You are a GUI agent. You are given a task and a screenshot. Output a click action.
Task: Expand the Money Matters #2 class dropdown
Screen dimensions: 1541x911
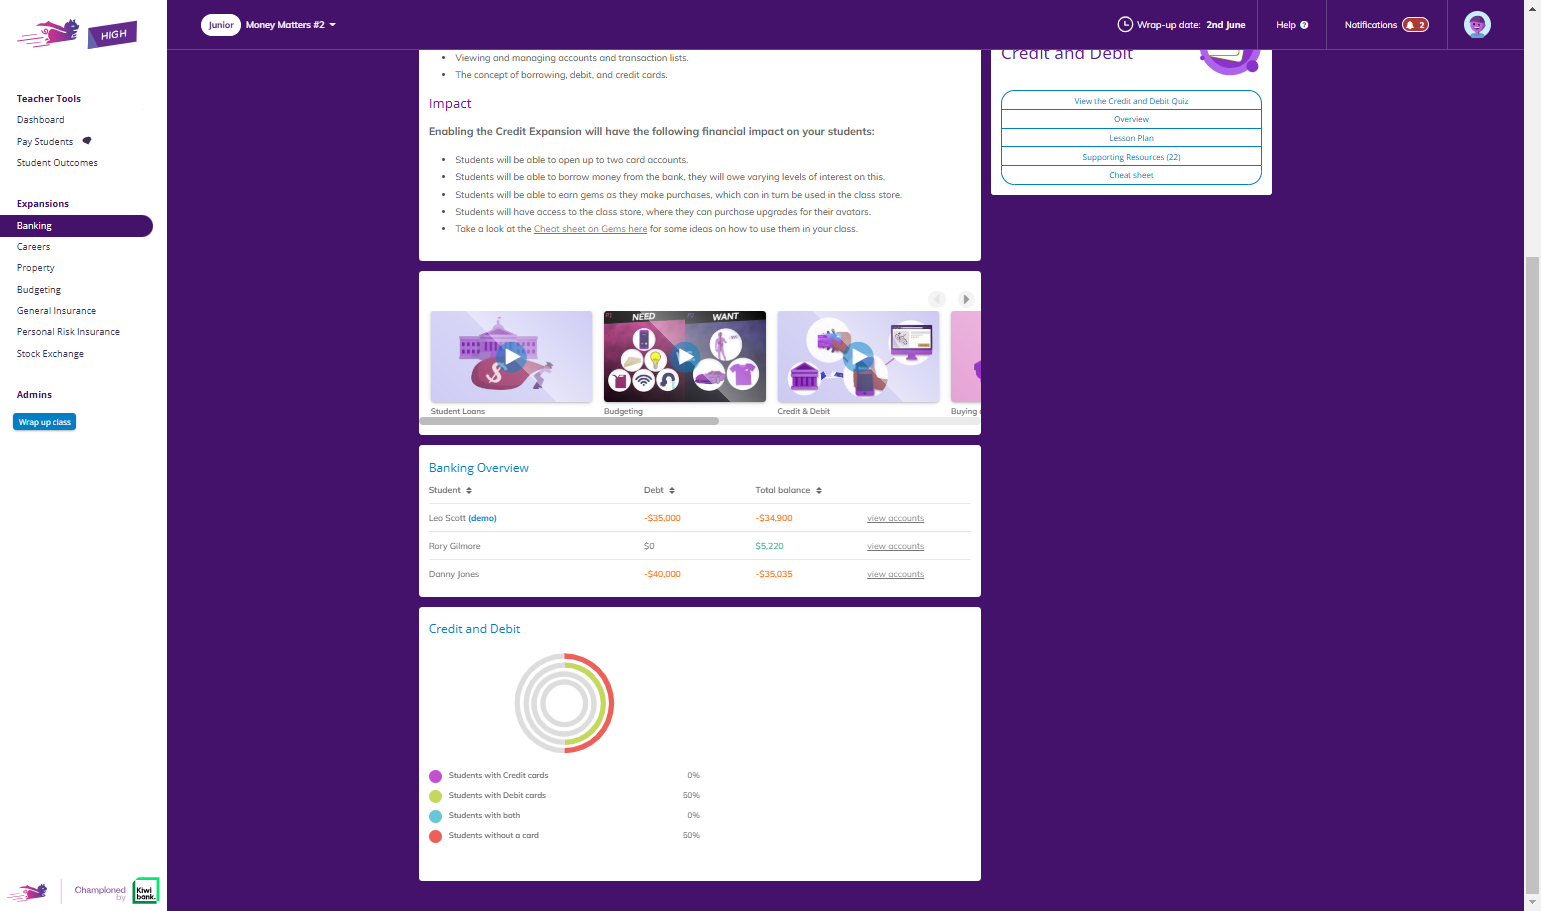[x=291, y=25]
